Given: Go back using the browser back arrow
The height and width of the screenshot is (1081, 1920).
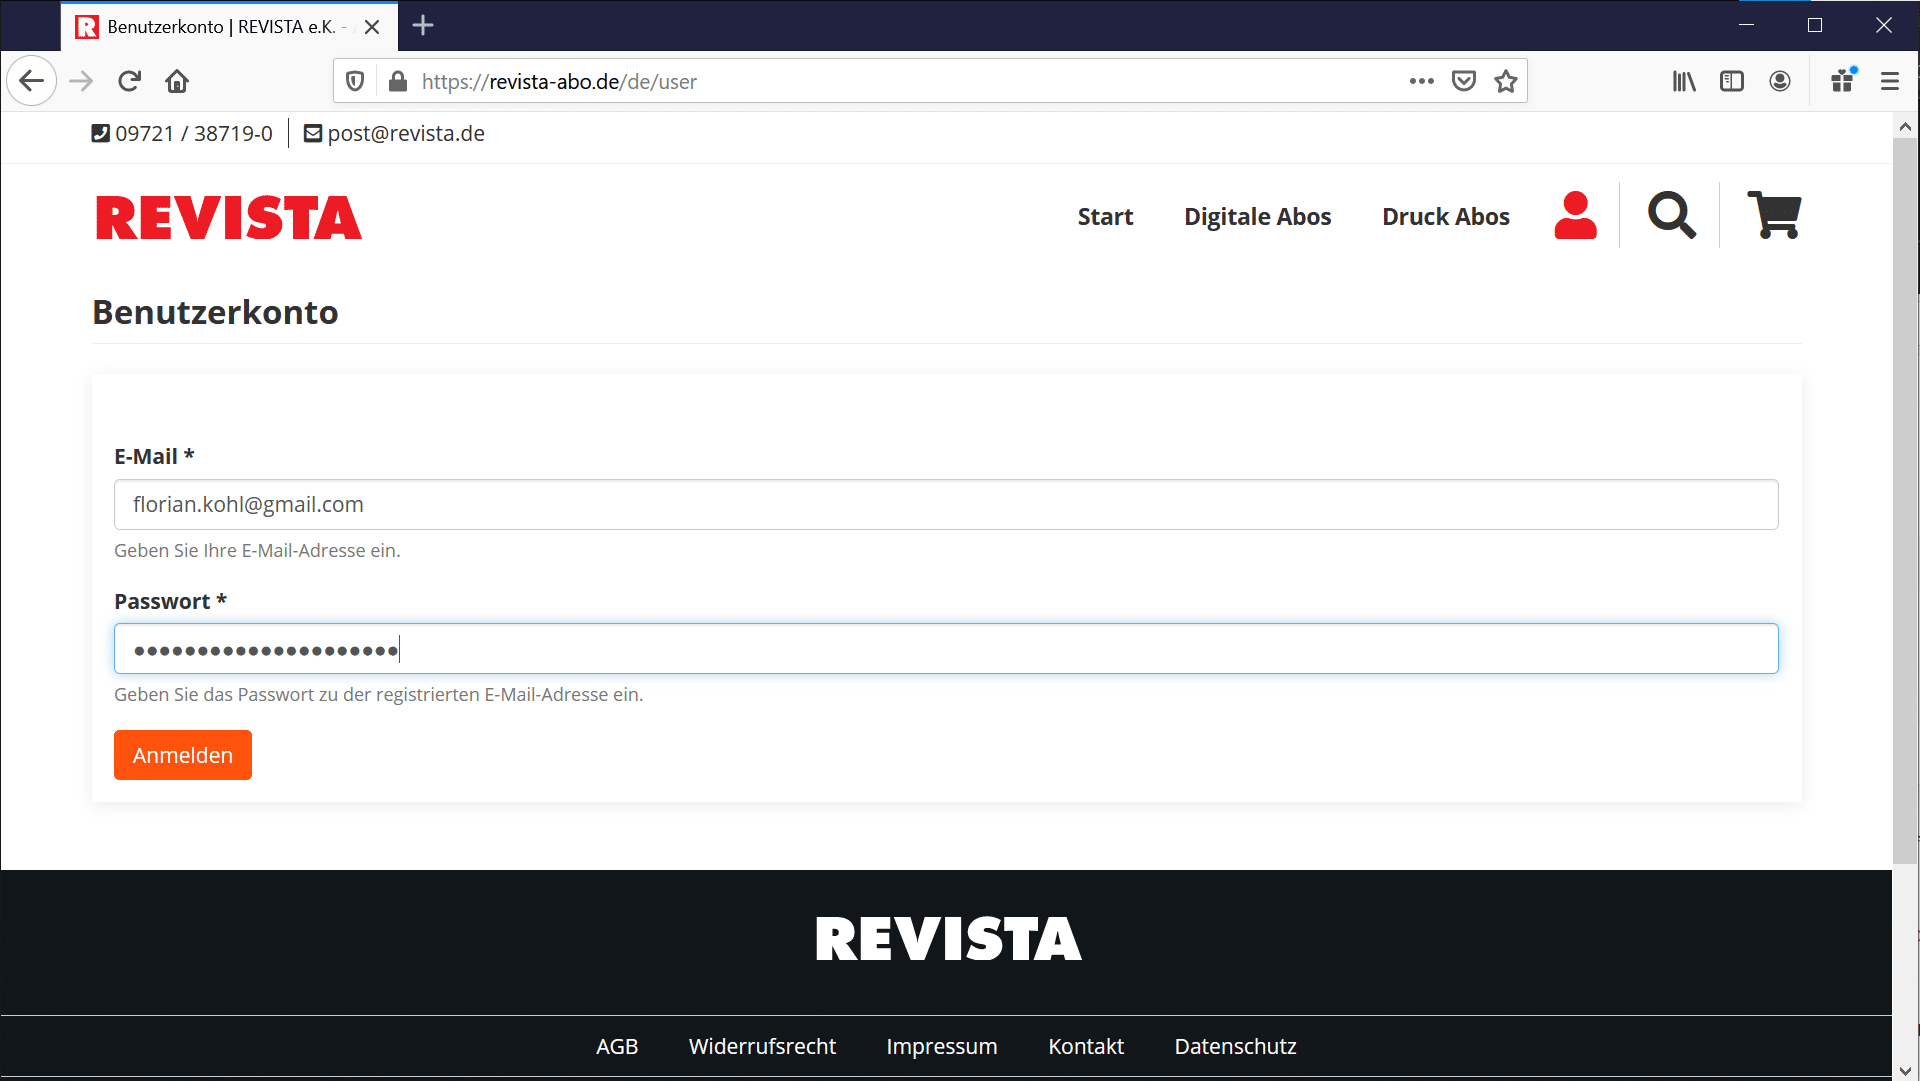Looking at the screenshot, I should coord(32,81).
